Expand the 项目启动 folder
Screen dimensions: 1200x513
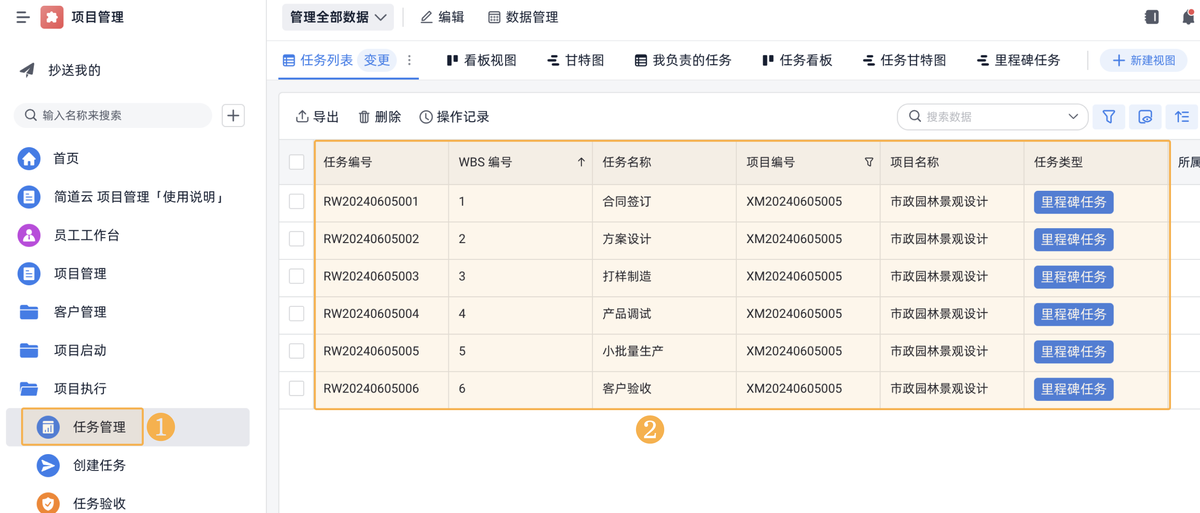(x=63, y=350)
